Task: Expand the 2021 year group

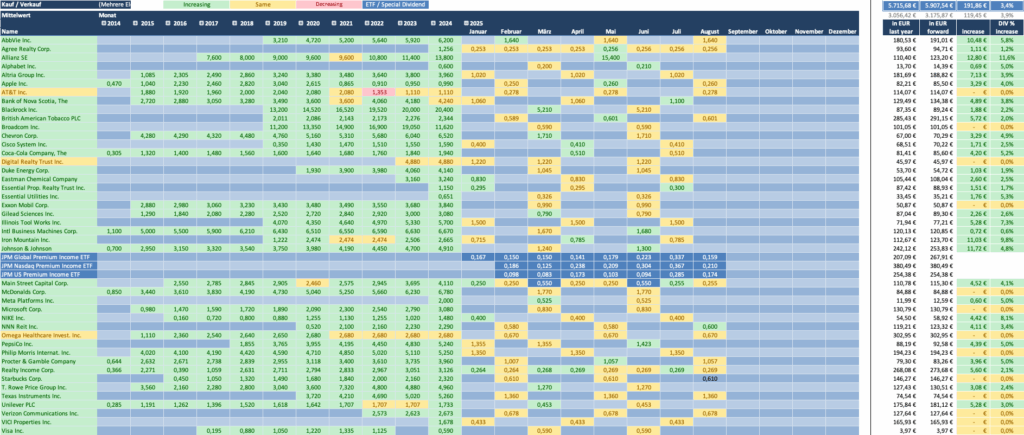Action: coord(334,23)
